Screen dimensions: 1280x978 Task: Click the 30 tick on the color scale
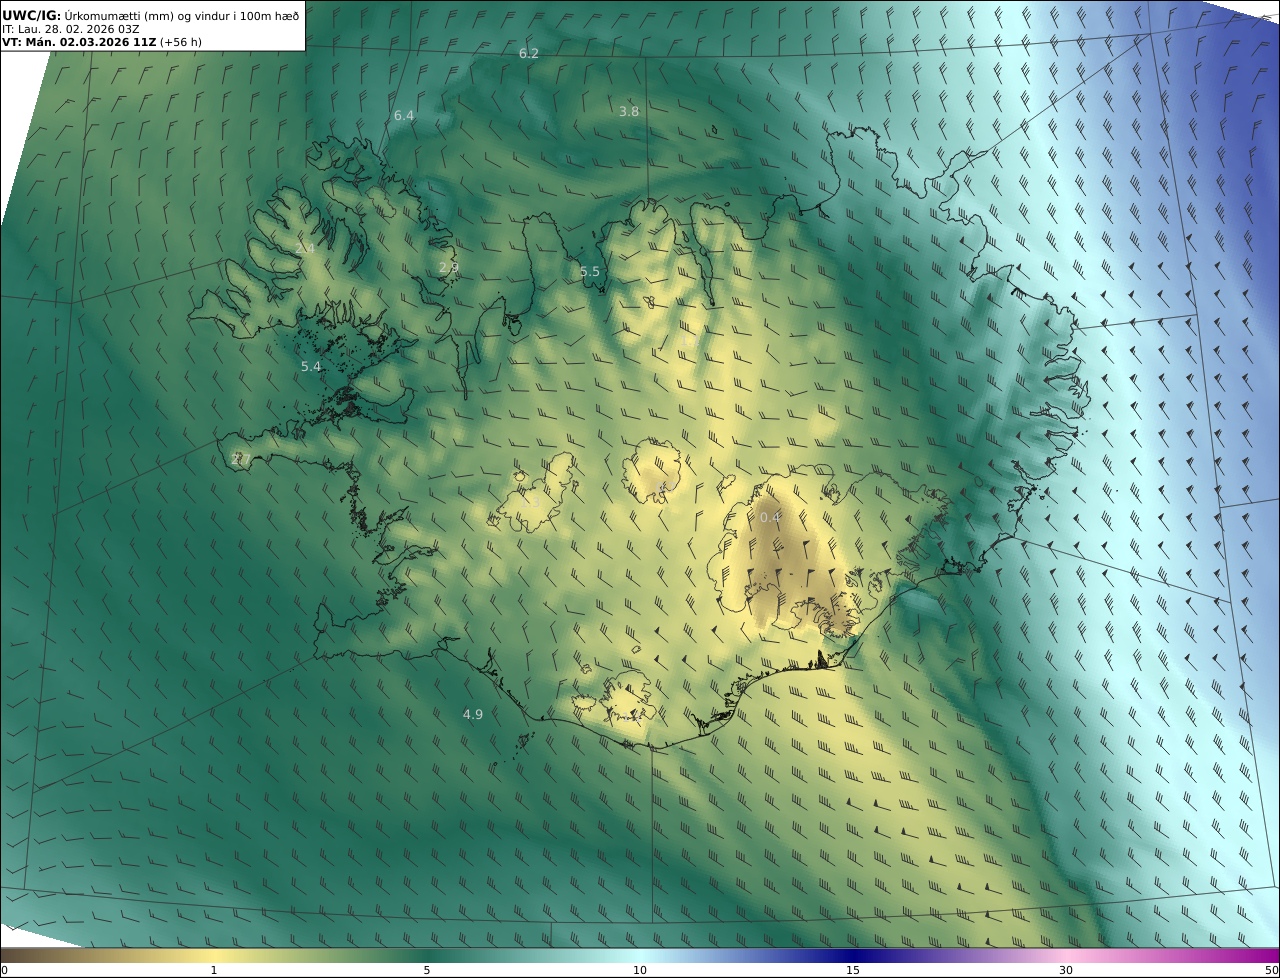click(1066, 970)
